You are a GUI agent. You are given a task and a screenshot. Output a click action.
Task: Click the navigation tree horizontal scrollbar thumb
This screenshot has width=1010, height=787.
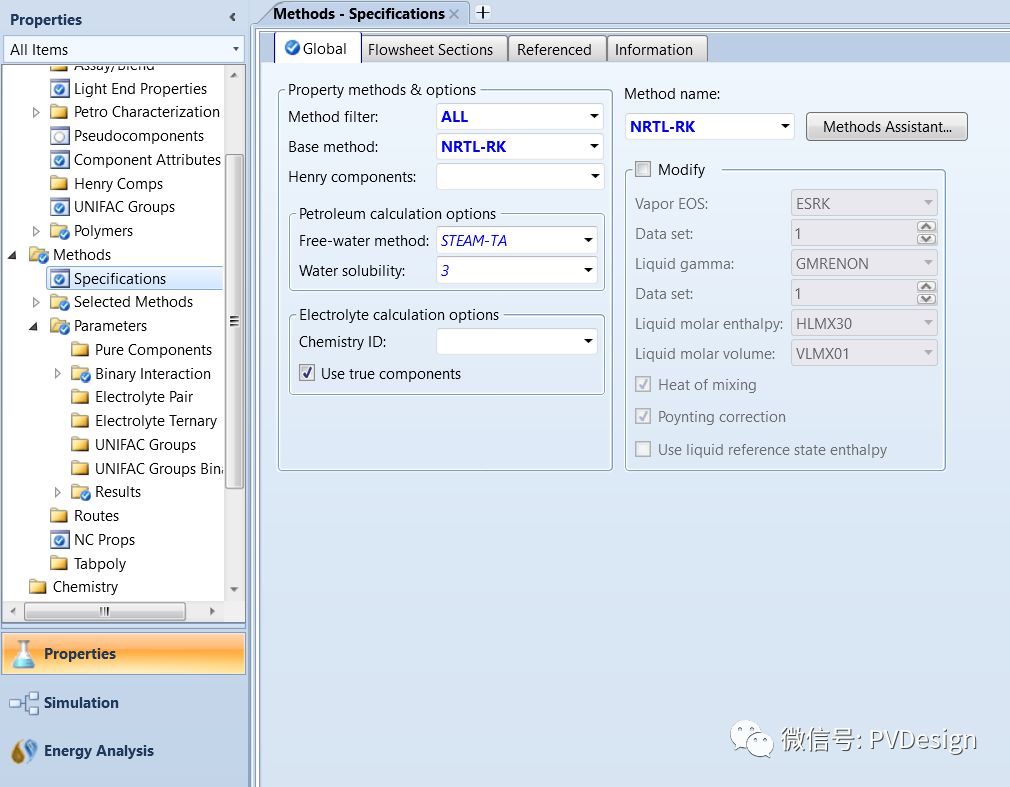[x=105, y=611]
